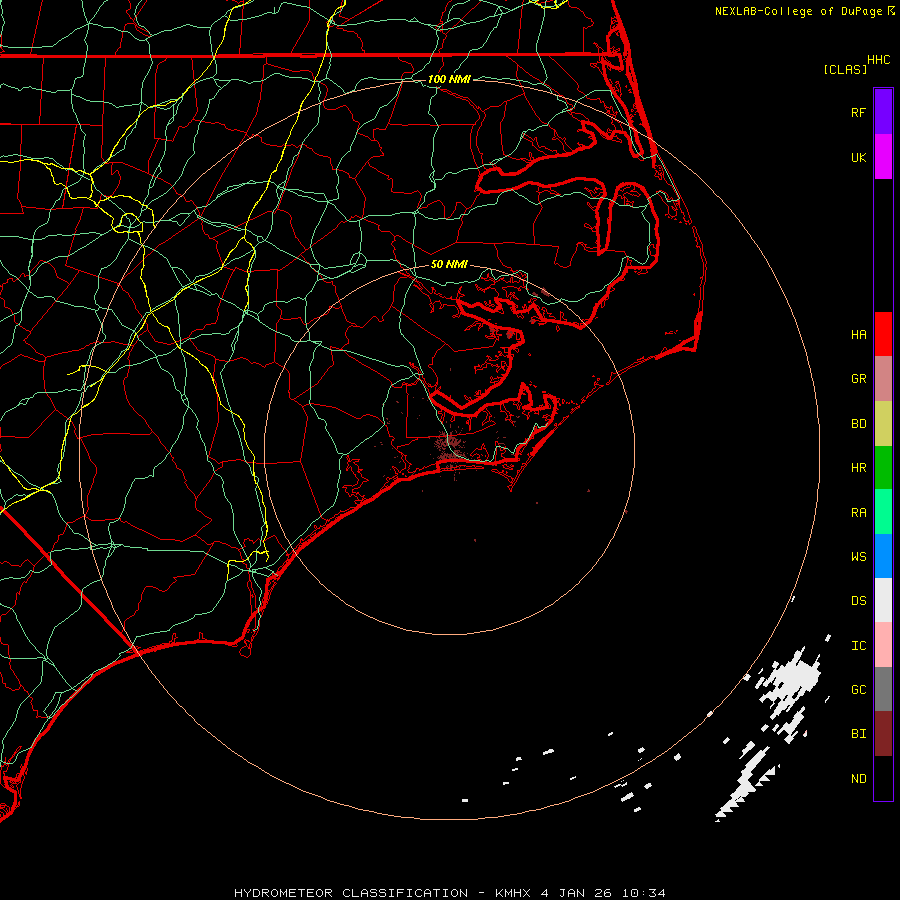Click the HHC product code text
Image resolution: width=900 pixels, height=900 pixels.
[x=878, y=60]
